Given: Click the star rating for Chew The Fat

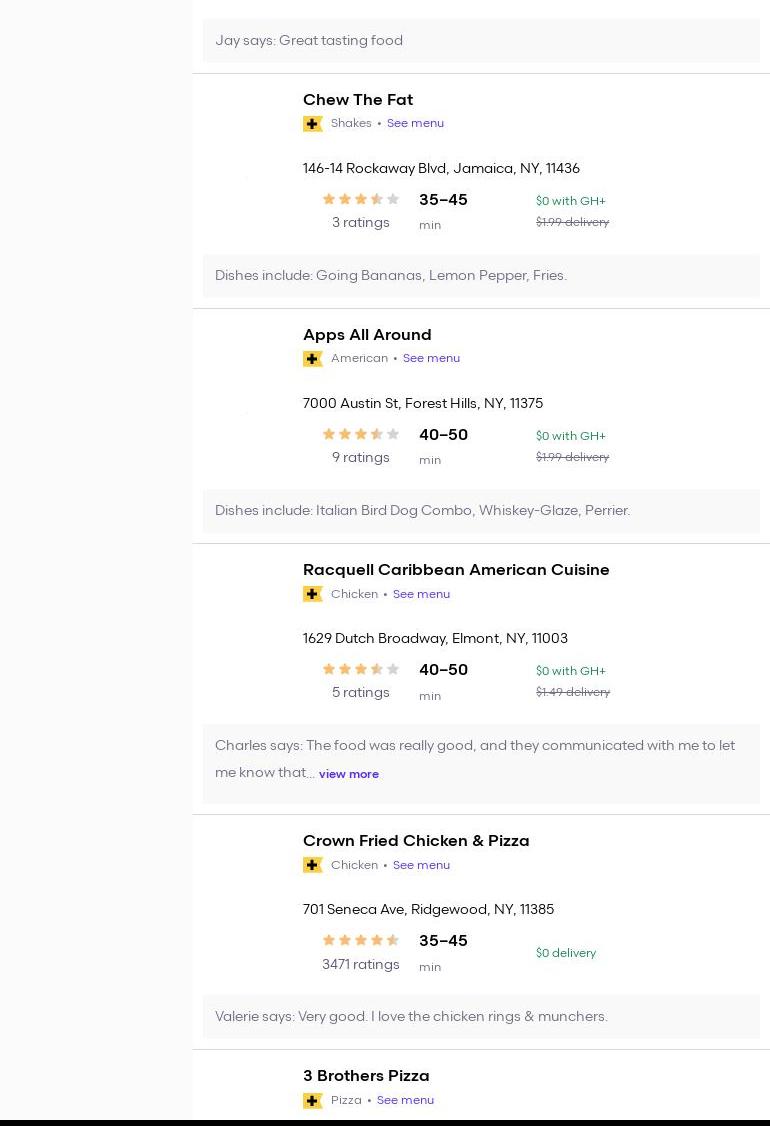Looking at the screenshot, I should pos(361,200).
